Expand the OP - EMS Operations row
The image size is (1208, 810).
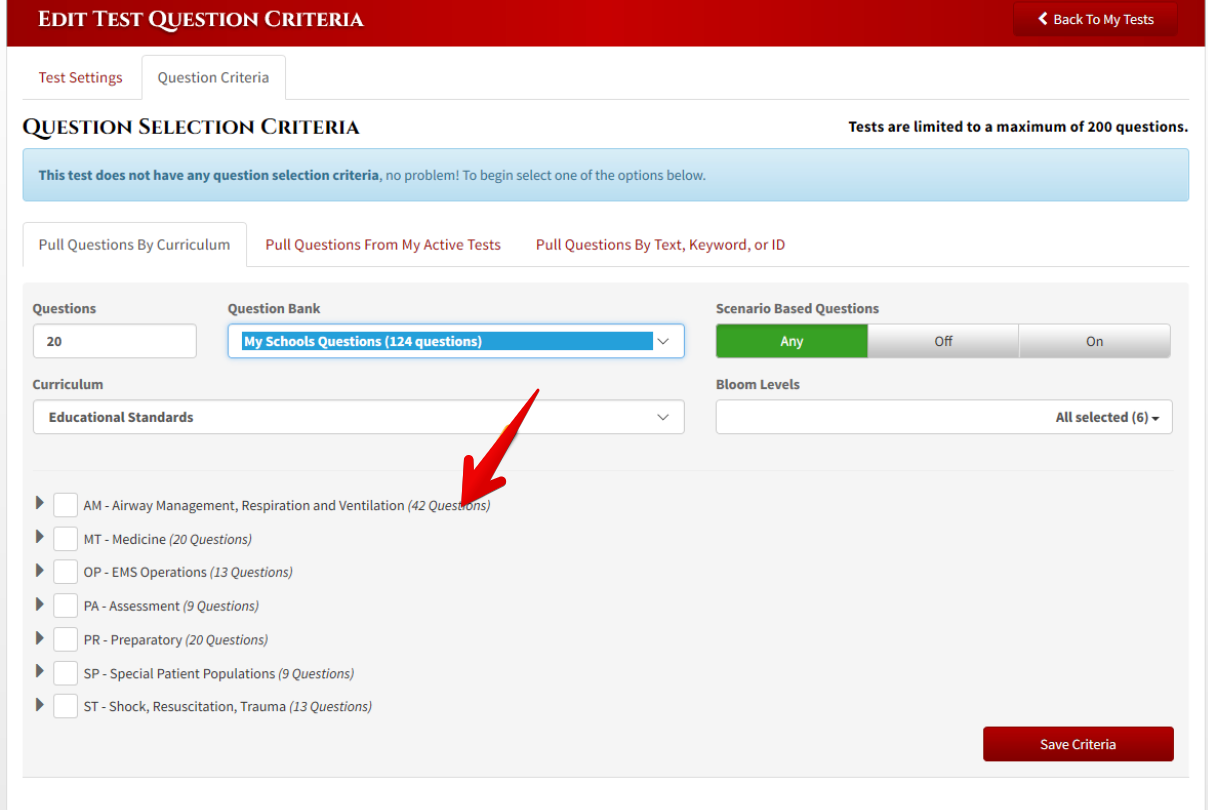pos(40,570)
